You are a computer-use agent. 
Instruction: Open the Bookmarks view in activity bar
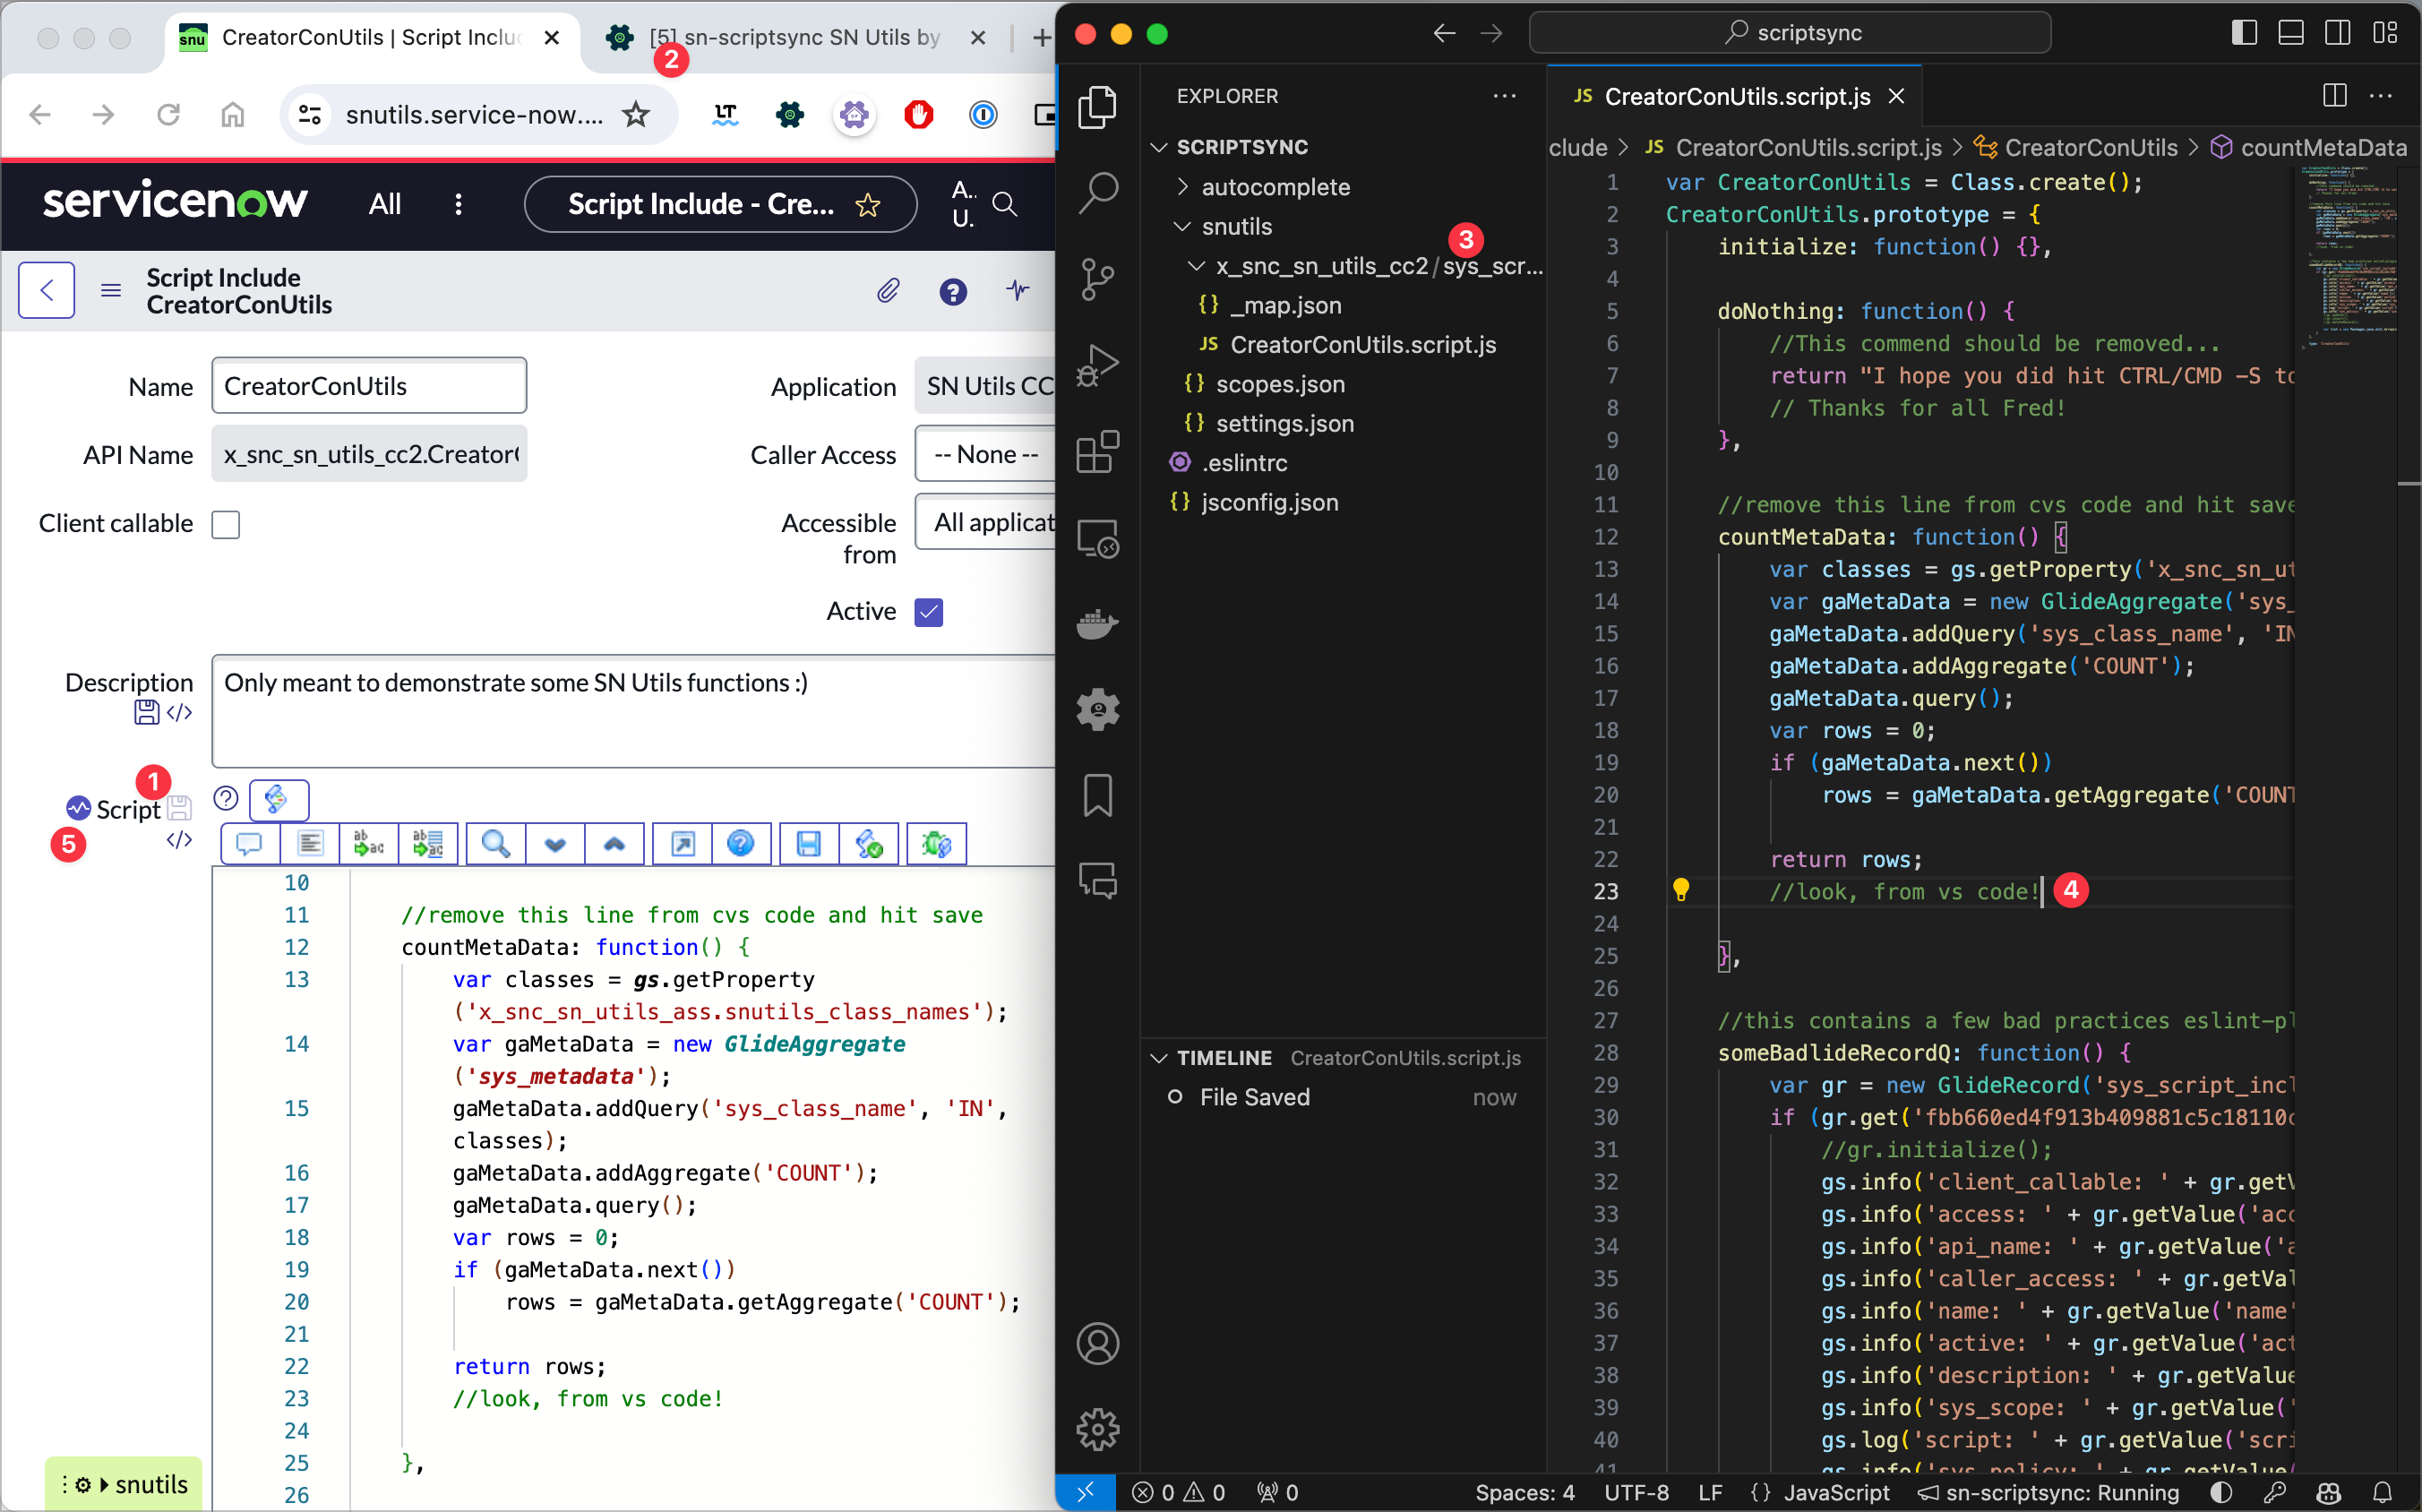pos(1097,795)
